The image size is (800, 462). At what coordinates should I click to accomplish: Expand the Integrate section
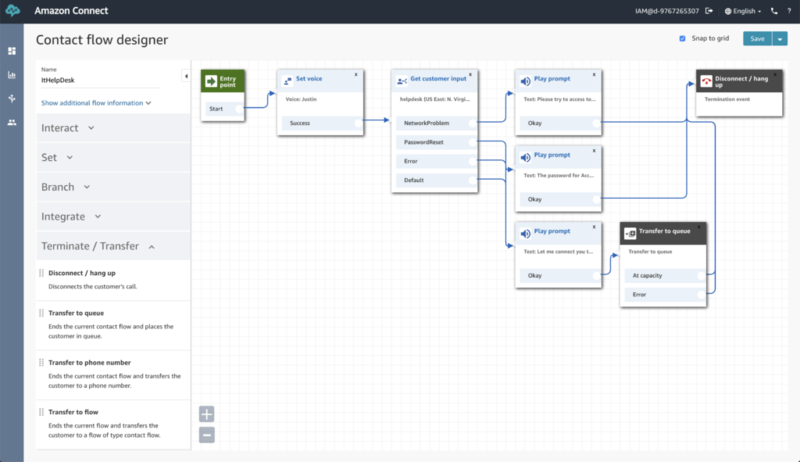113,217
